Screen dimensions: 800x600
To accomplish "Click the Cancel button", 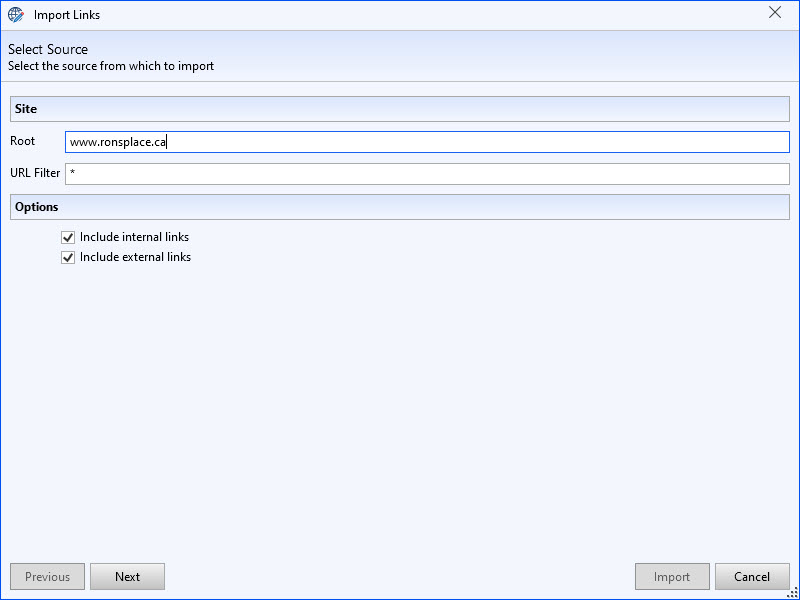I will [752, 576].
